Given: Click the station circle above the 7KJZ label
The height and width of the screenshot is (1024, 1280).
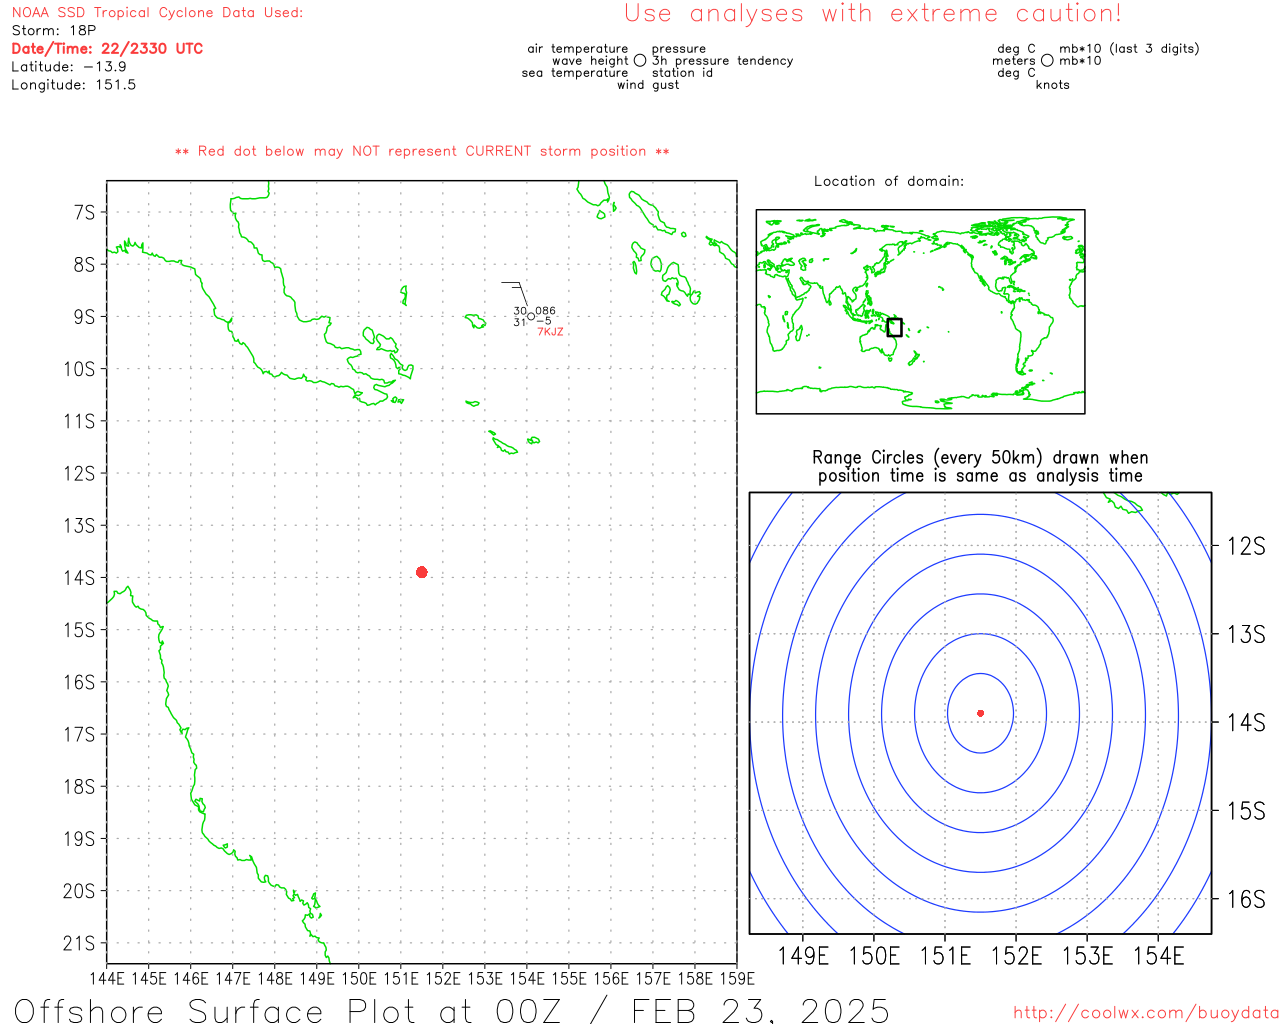Looking at the screenshot, I should point(531,317).
